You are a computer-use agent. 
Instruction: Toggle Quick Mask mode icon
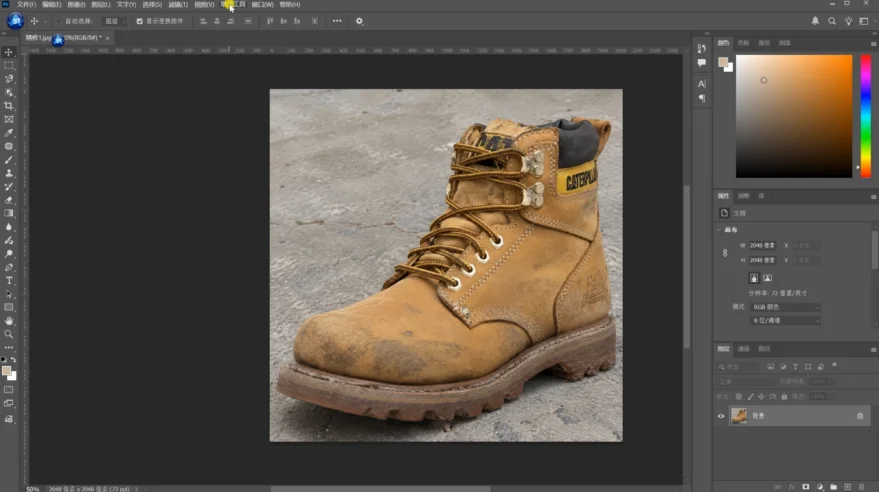pos(9,390)
